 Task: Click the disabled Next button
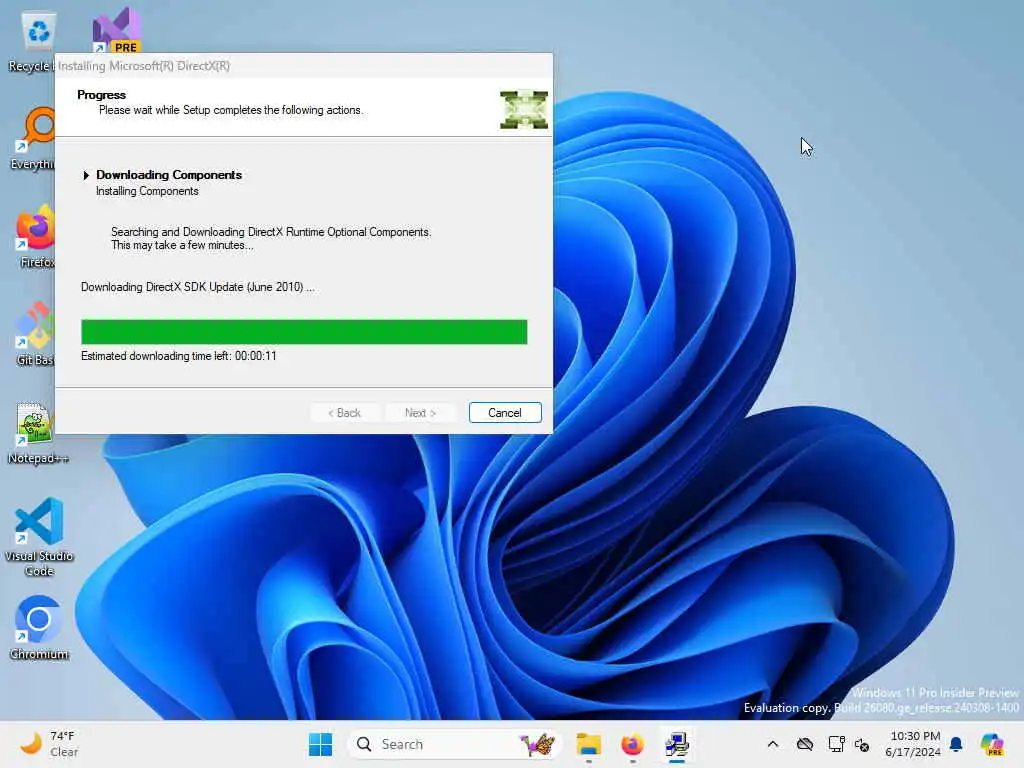[420, 413]
